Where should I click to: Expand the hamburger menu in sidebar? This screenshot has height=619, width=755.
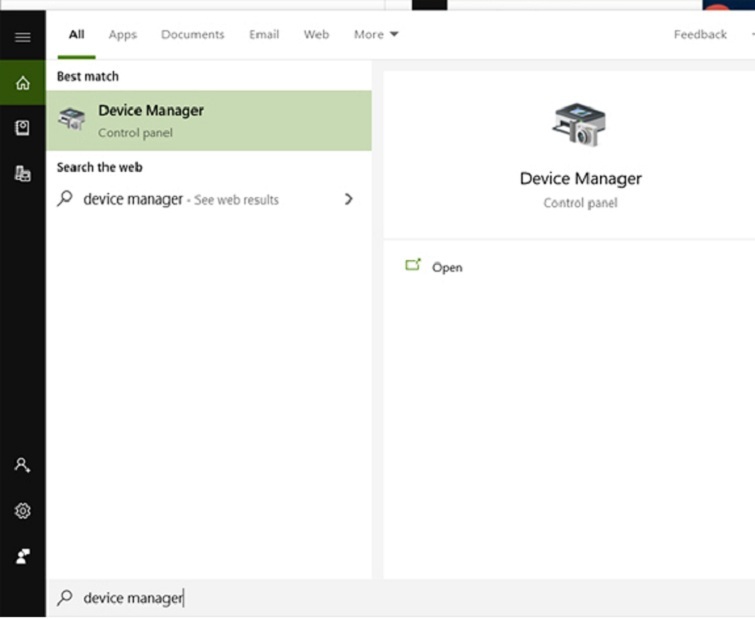pos(22,37)
